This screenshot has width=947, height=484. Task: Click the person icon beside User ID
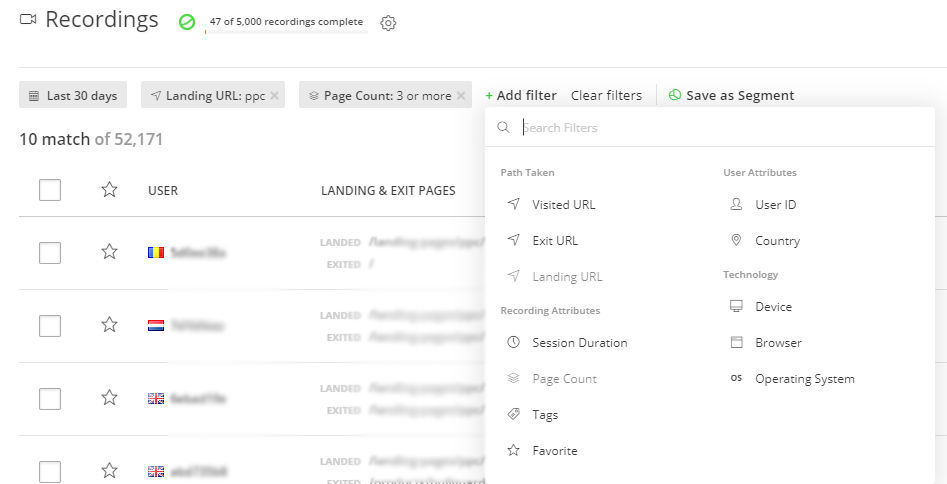[736, 204]
